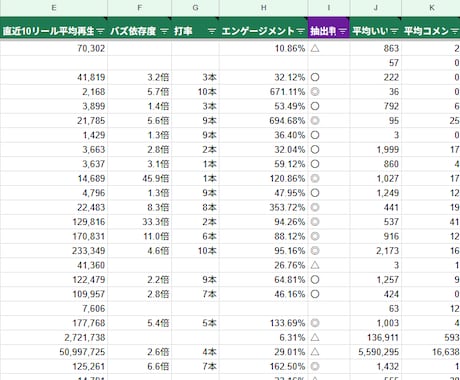The image size is (460, 380).
Task: Select cell with value 7,606
Action: coord(54,308)
